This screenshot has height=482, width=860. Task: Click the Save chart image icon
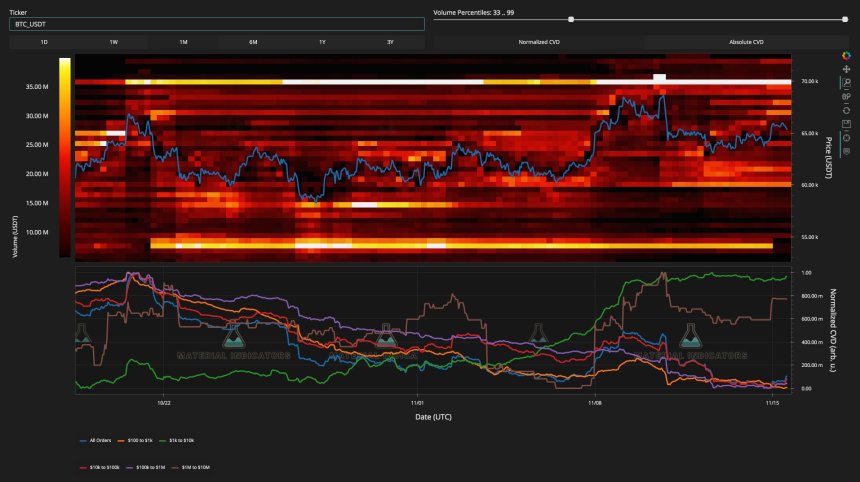pyautogui.click(x=847, y=123)
